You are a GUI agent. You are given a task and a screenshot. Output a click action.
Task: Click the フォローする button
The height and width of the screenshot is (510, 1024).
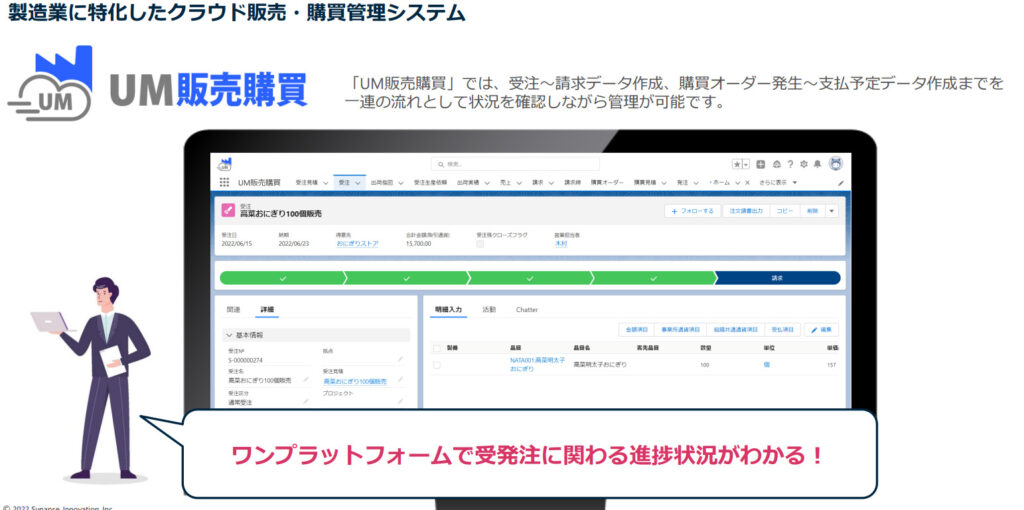coord(693,211)
